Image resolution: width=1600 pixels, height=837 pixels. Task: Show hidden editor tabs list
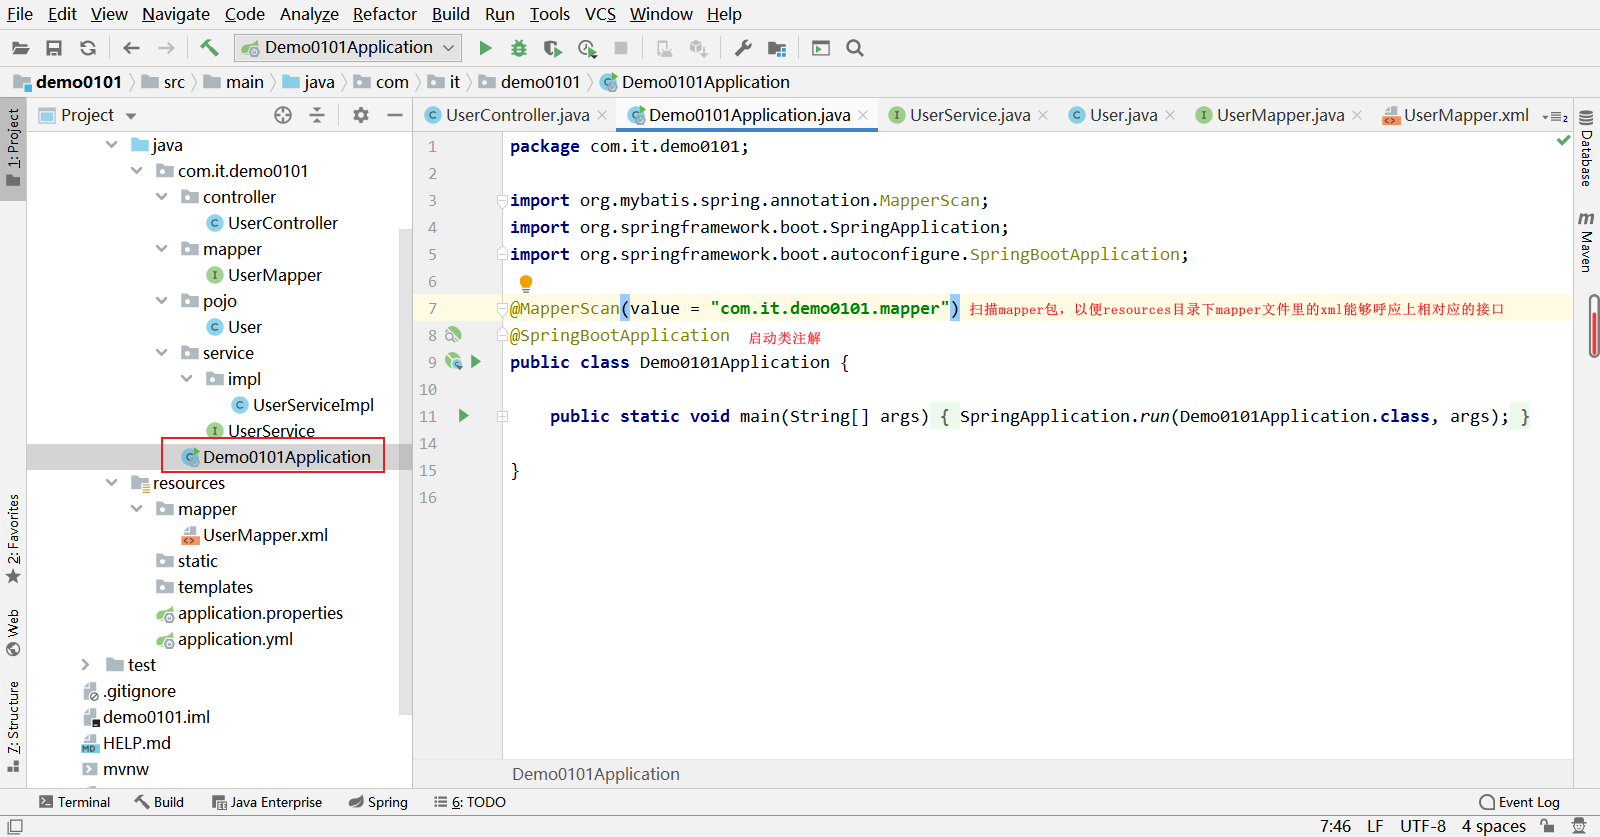pyautogui.click(x=1555, y=116)
